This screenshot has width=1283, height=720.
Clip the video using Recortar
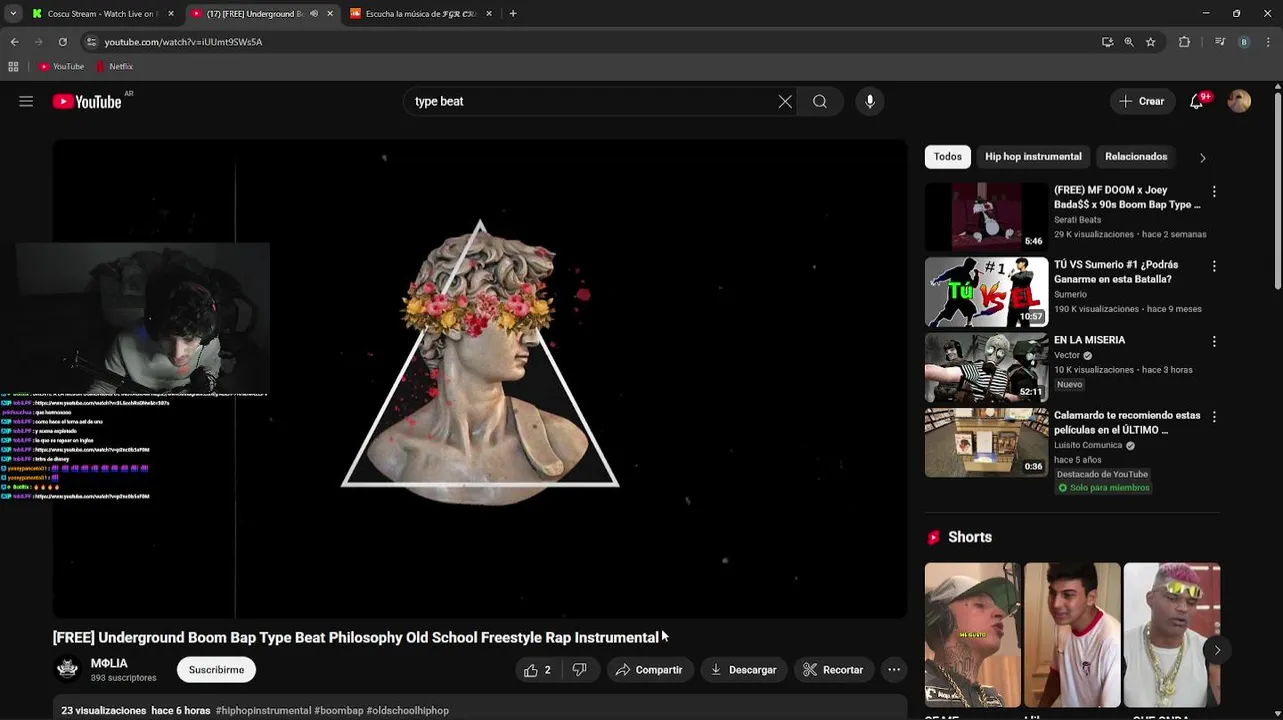point(834,670)
